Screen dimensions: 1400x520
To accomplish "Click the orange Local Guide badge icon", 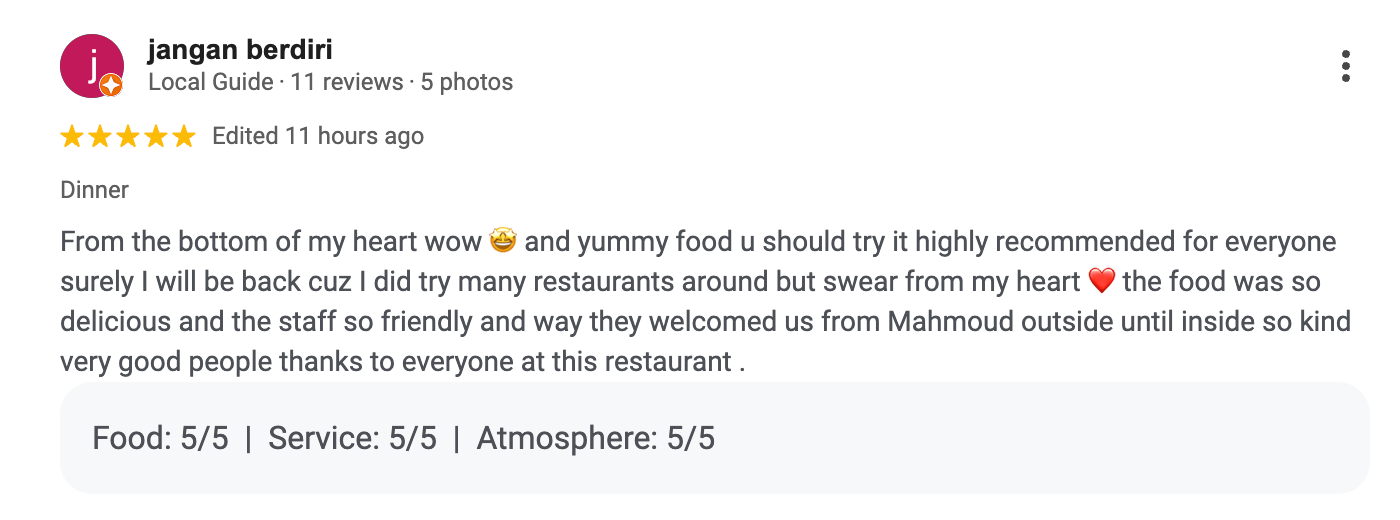I will [x=111, y=86].
